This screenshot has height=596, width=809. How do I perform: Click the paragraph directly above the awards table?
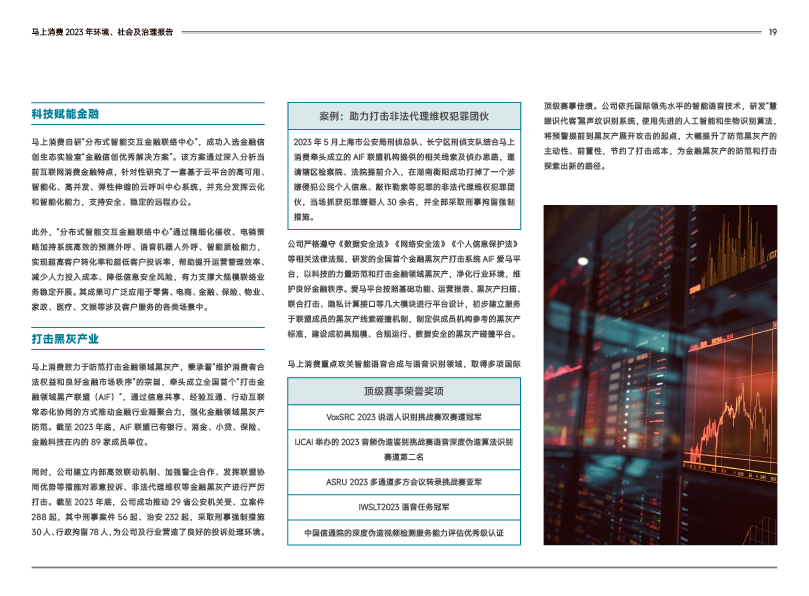coord(403,363)
